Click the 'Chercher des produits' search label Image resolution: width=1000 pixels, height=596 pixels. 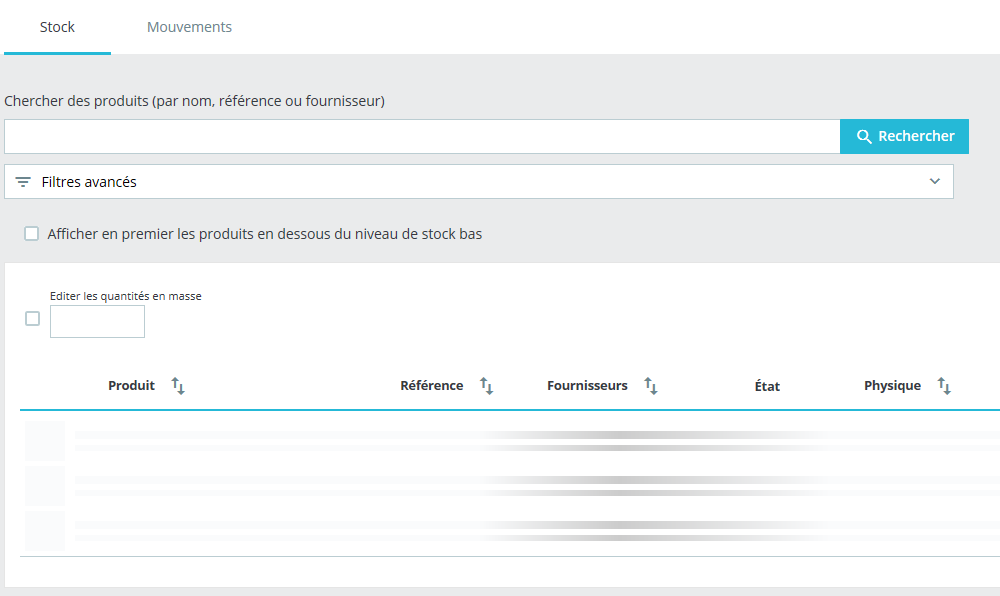click(195, 101)
